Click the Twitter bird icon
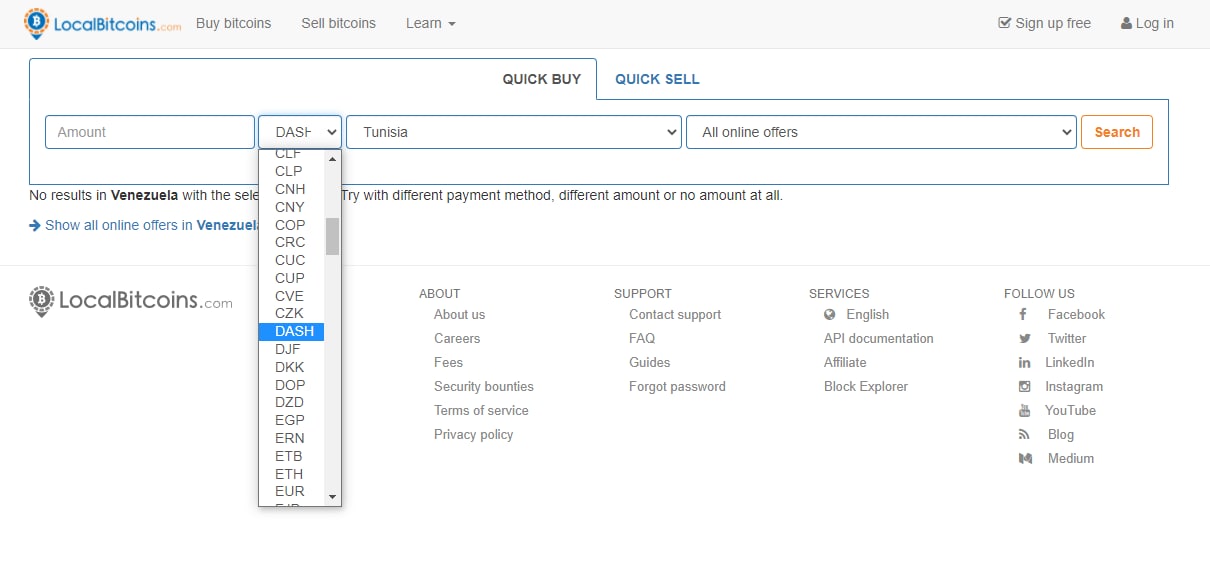The image size is (1210, 588). pos(1024,338)
